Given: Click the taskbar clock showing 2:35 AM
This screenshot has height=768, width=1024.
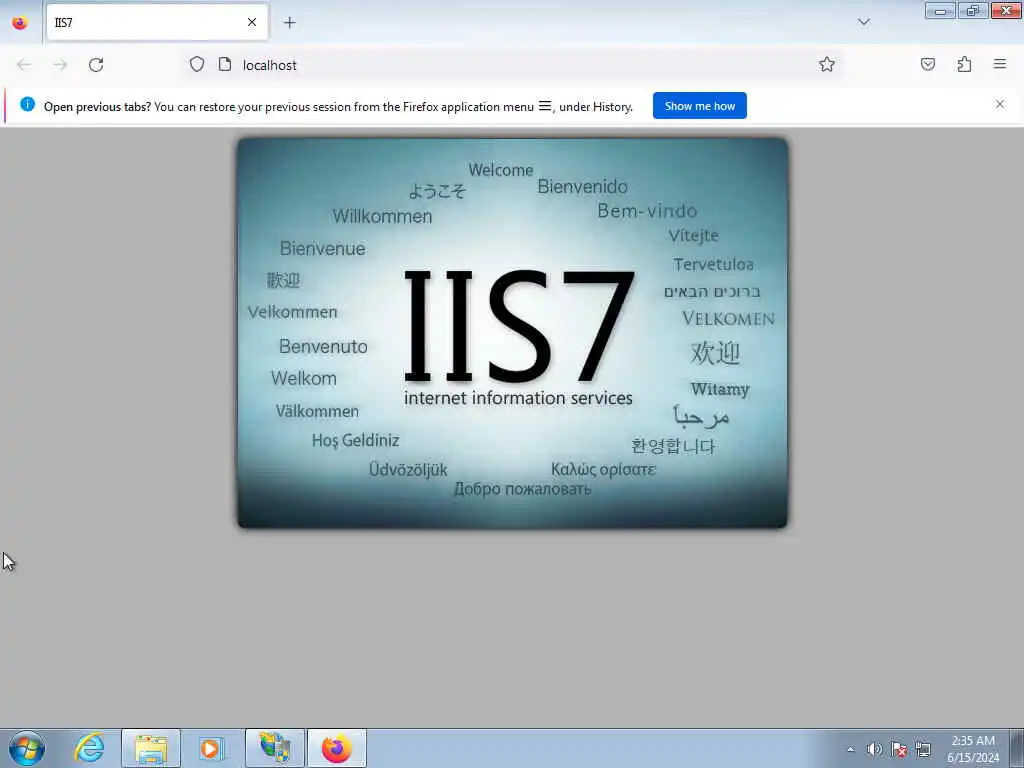Looking at the screenshot, I should coord(973,749).
